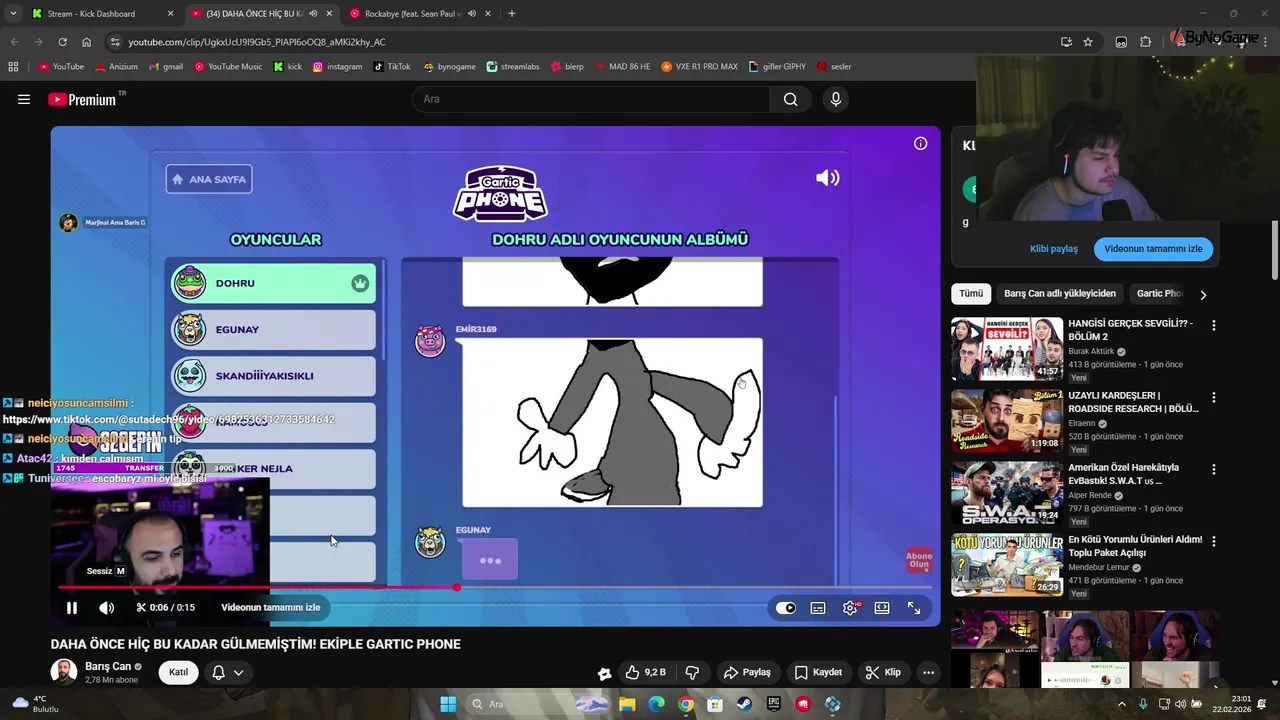Open 'En Kötü Yorumlu Ürünleri Aldım' video title
This screenshot has width=1280, height=720.
(x=1135, y=546)
